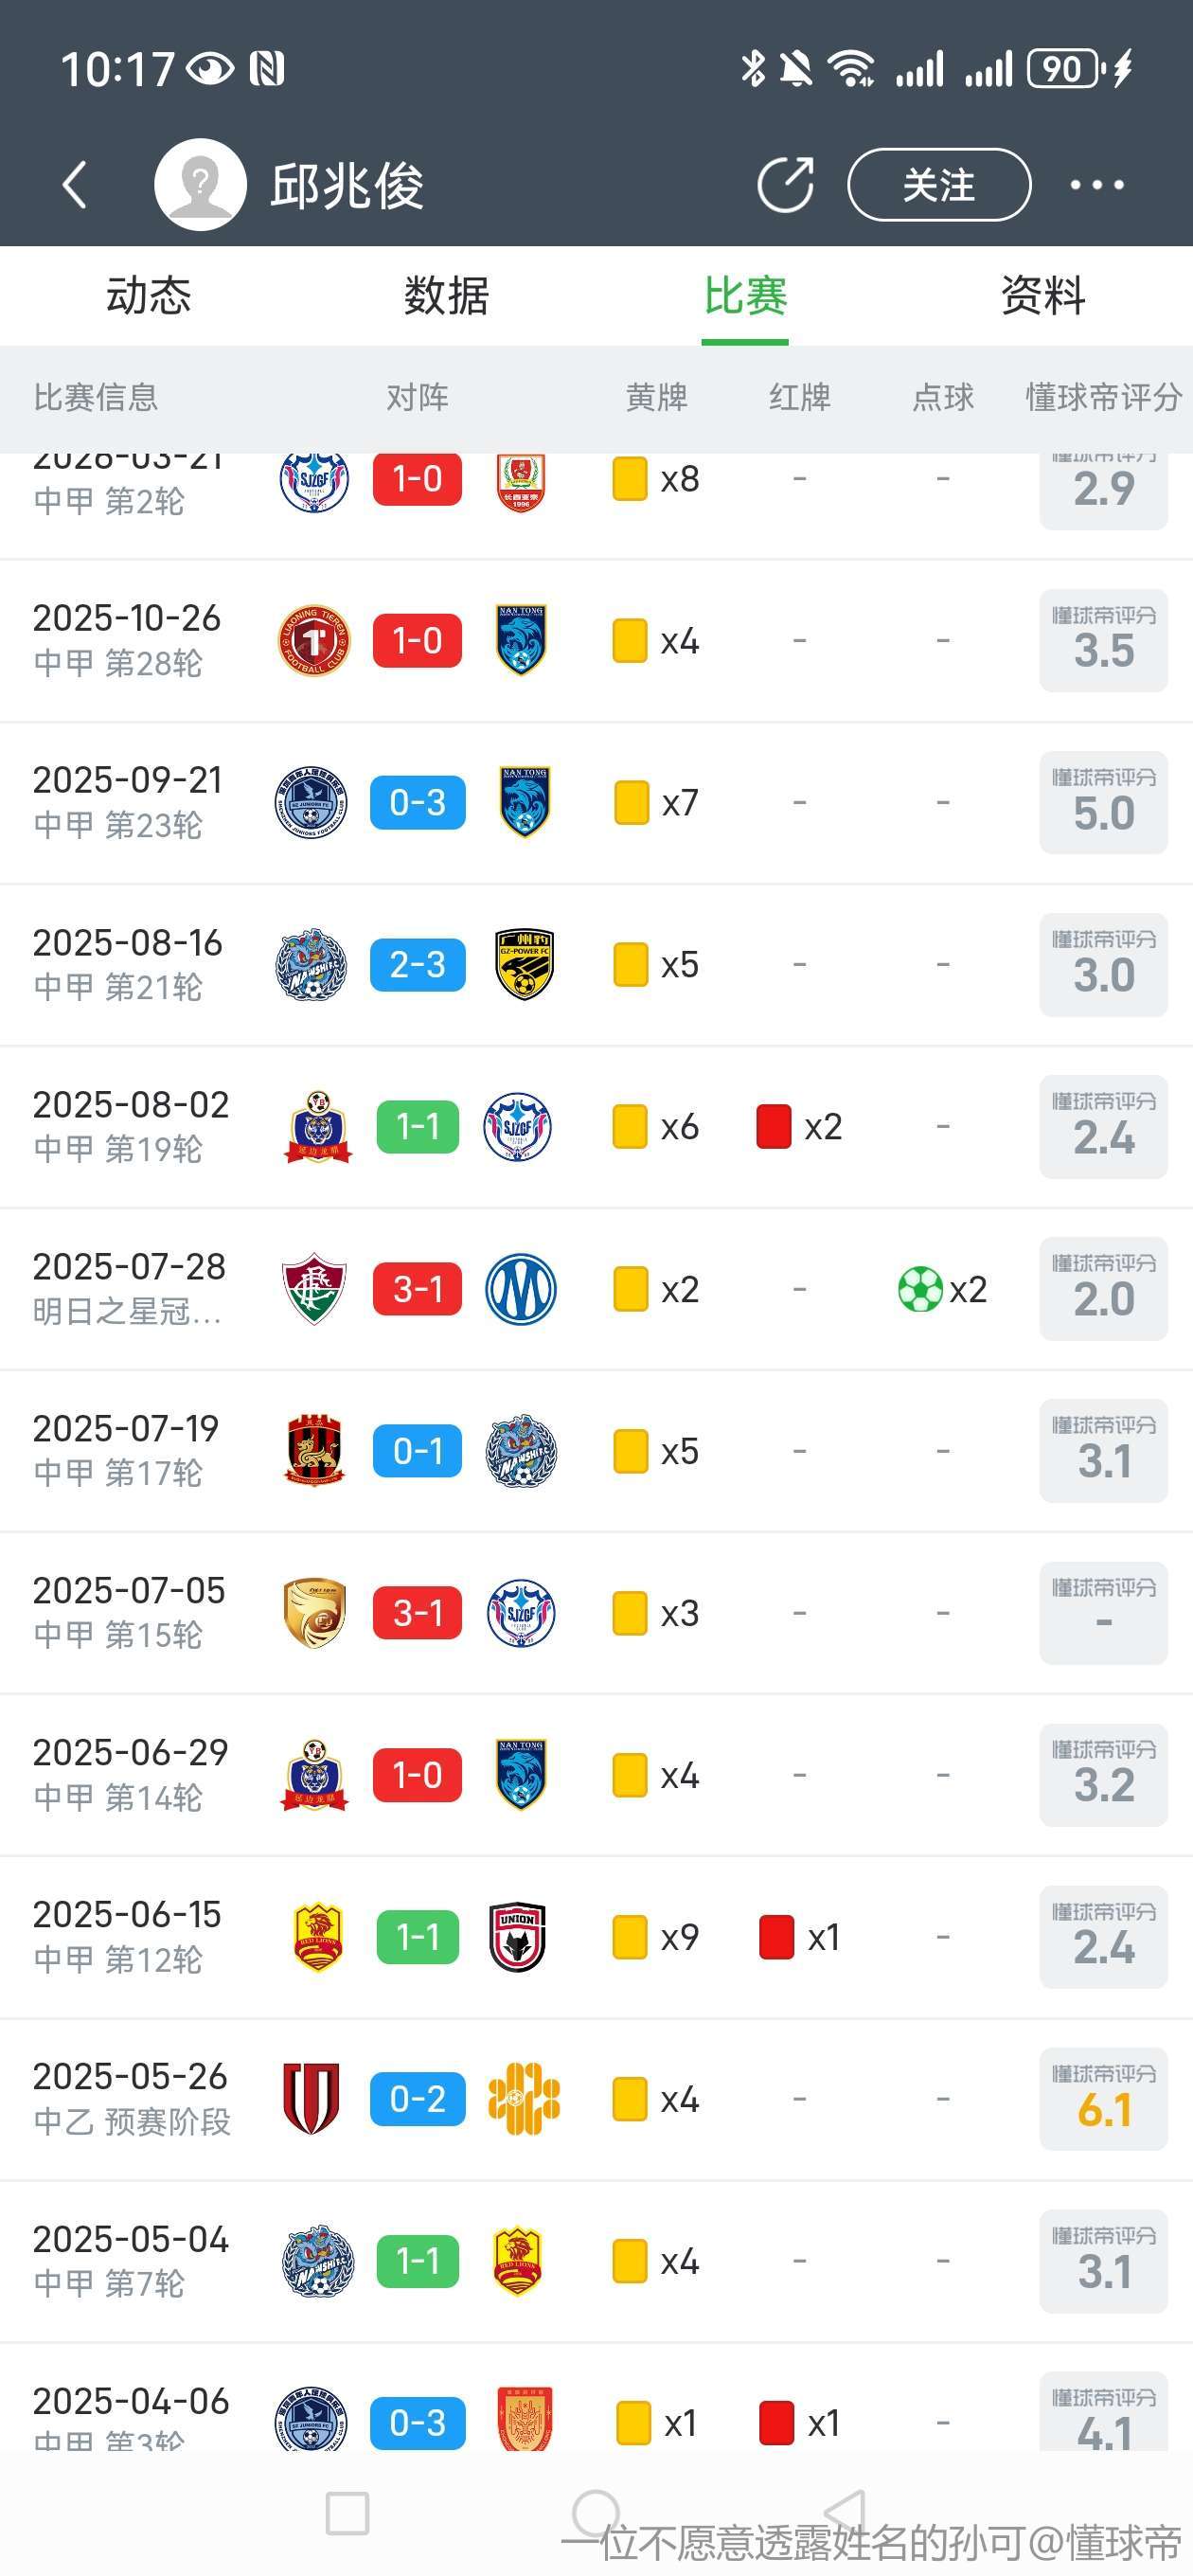The image size is (1193, 2576).
Task: Switch to the 数据 tab
Action: click(446, 296)
